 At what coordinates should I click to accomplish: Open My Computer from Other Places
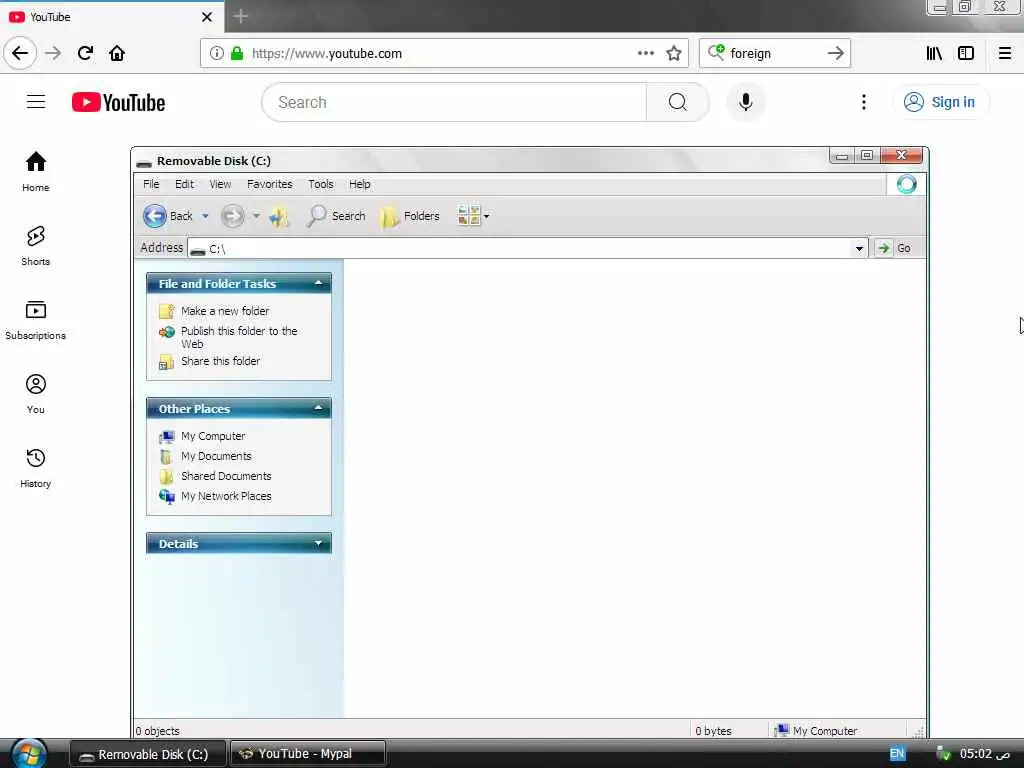(x=213, y=436)
